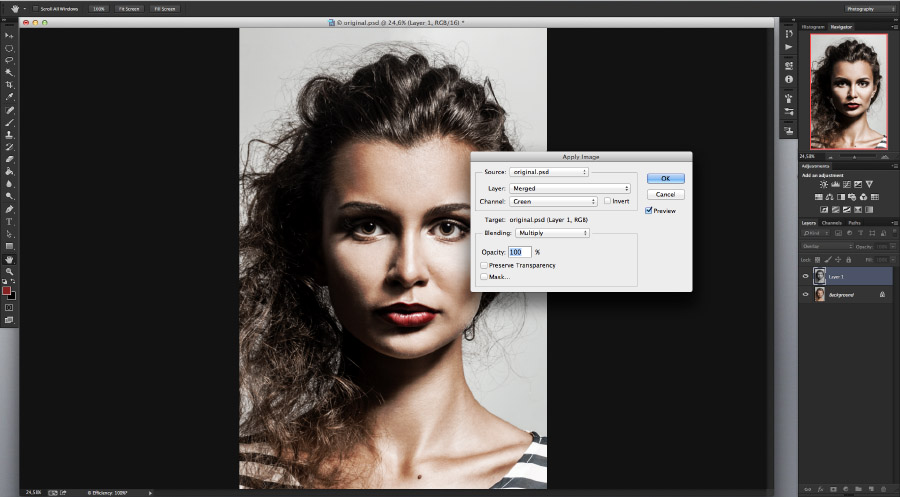Open the Photography workspace dropdown

click(870, 9)
